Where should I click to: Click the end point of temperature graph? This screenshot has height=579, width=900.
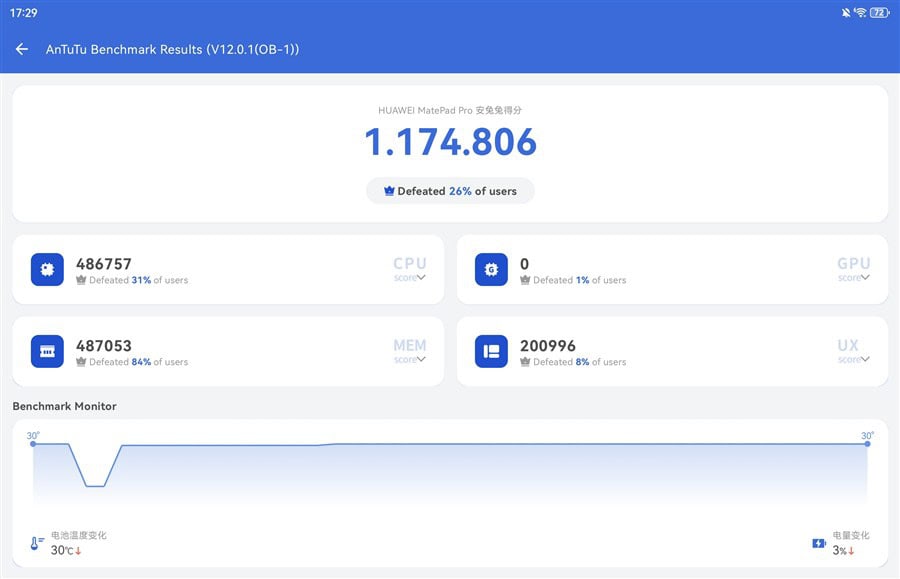867,444
